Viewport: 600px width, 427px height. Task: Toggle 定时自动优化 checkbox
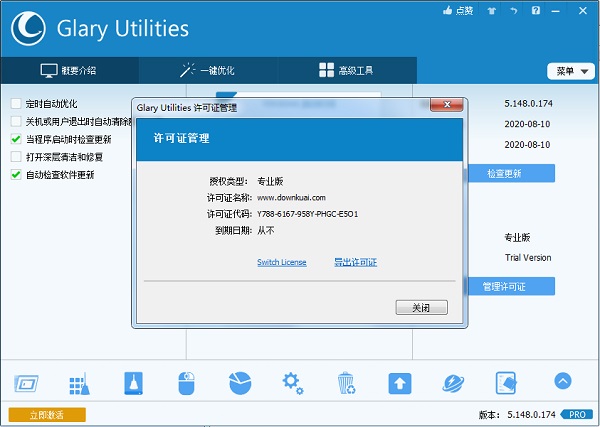click(x=16, y=104)
